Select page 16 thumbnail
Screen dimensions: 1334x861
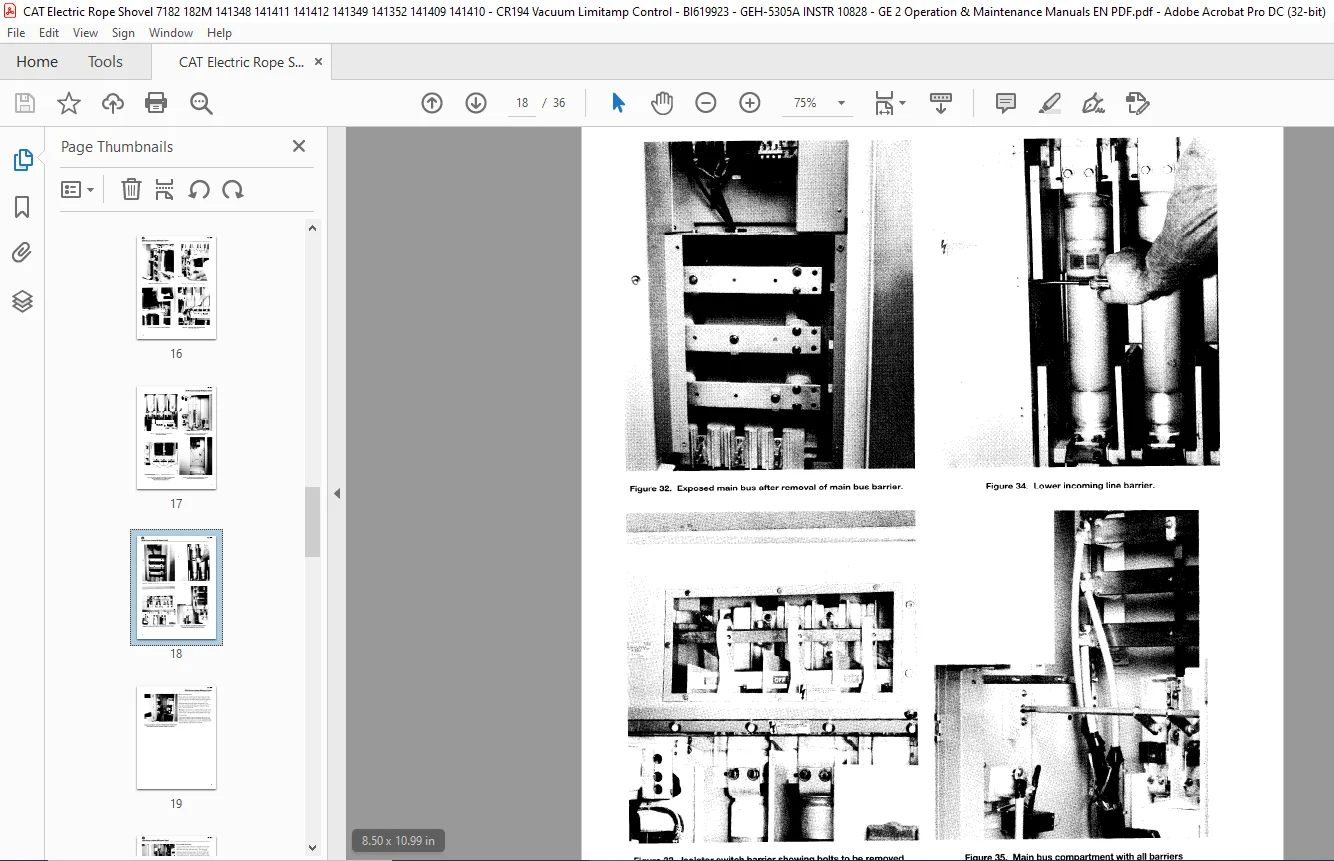click(x=176, y=287)
